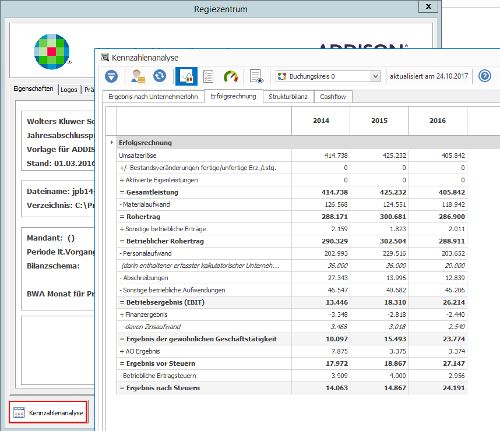Click the 2015 column header

[x=379, y=121]
